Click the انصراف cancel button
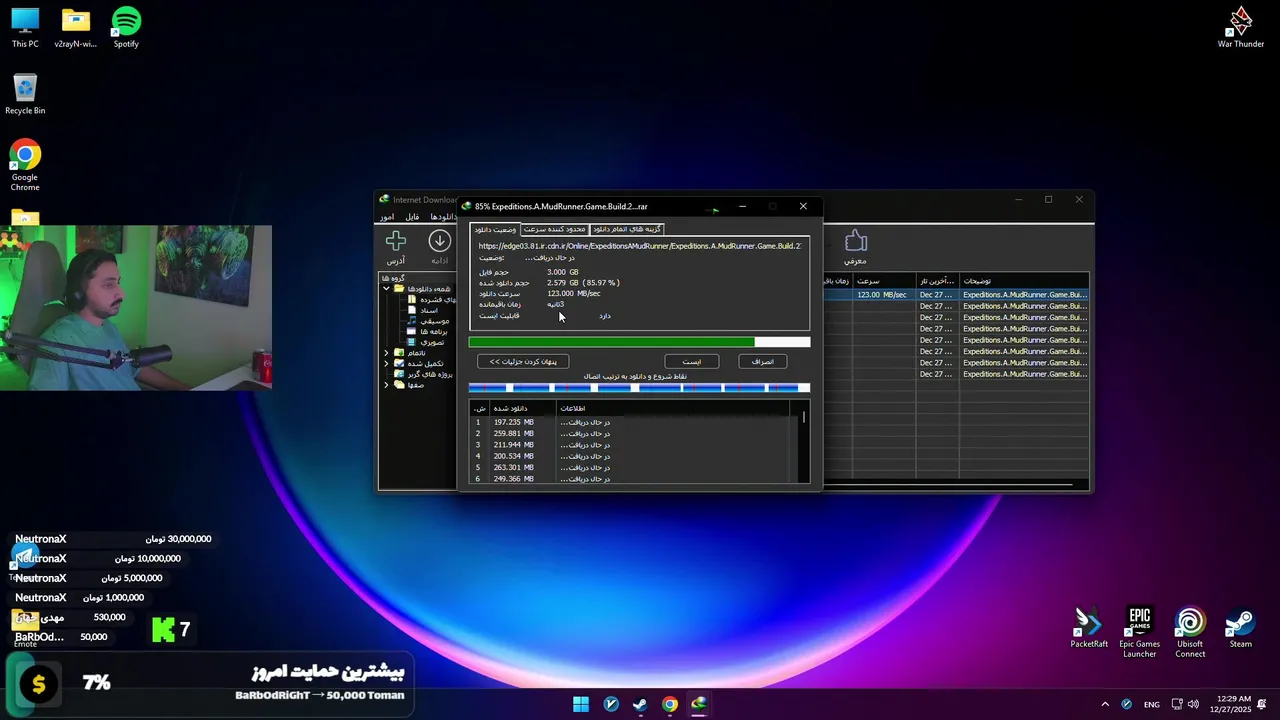The height and width of the screenshot is (720, 1280). [763, 361]
